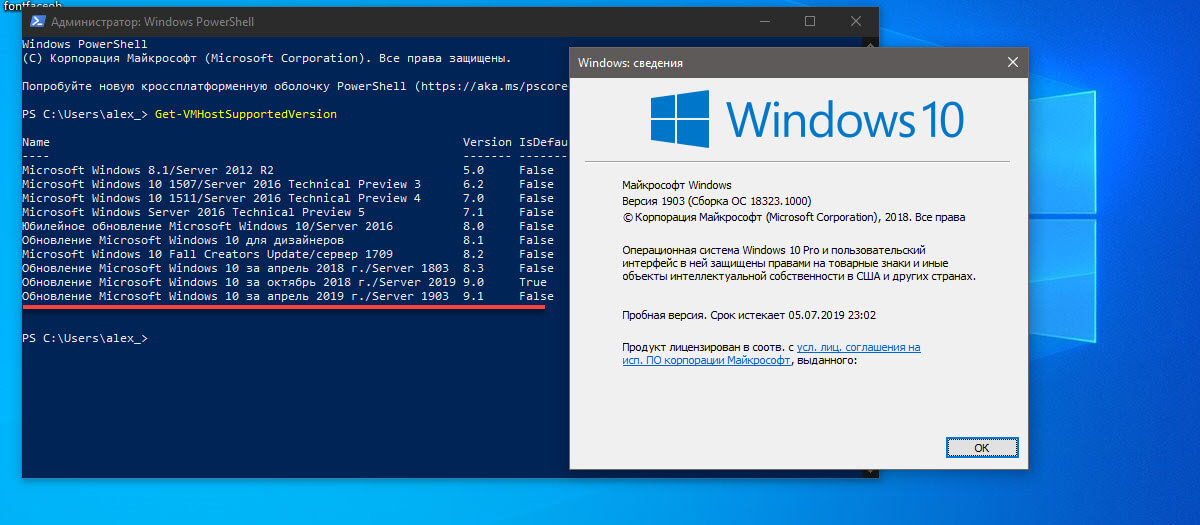Click version value 5.0

coord(473,170)
